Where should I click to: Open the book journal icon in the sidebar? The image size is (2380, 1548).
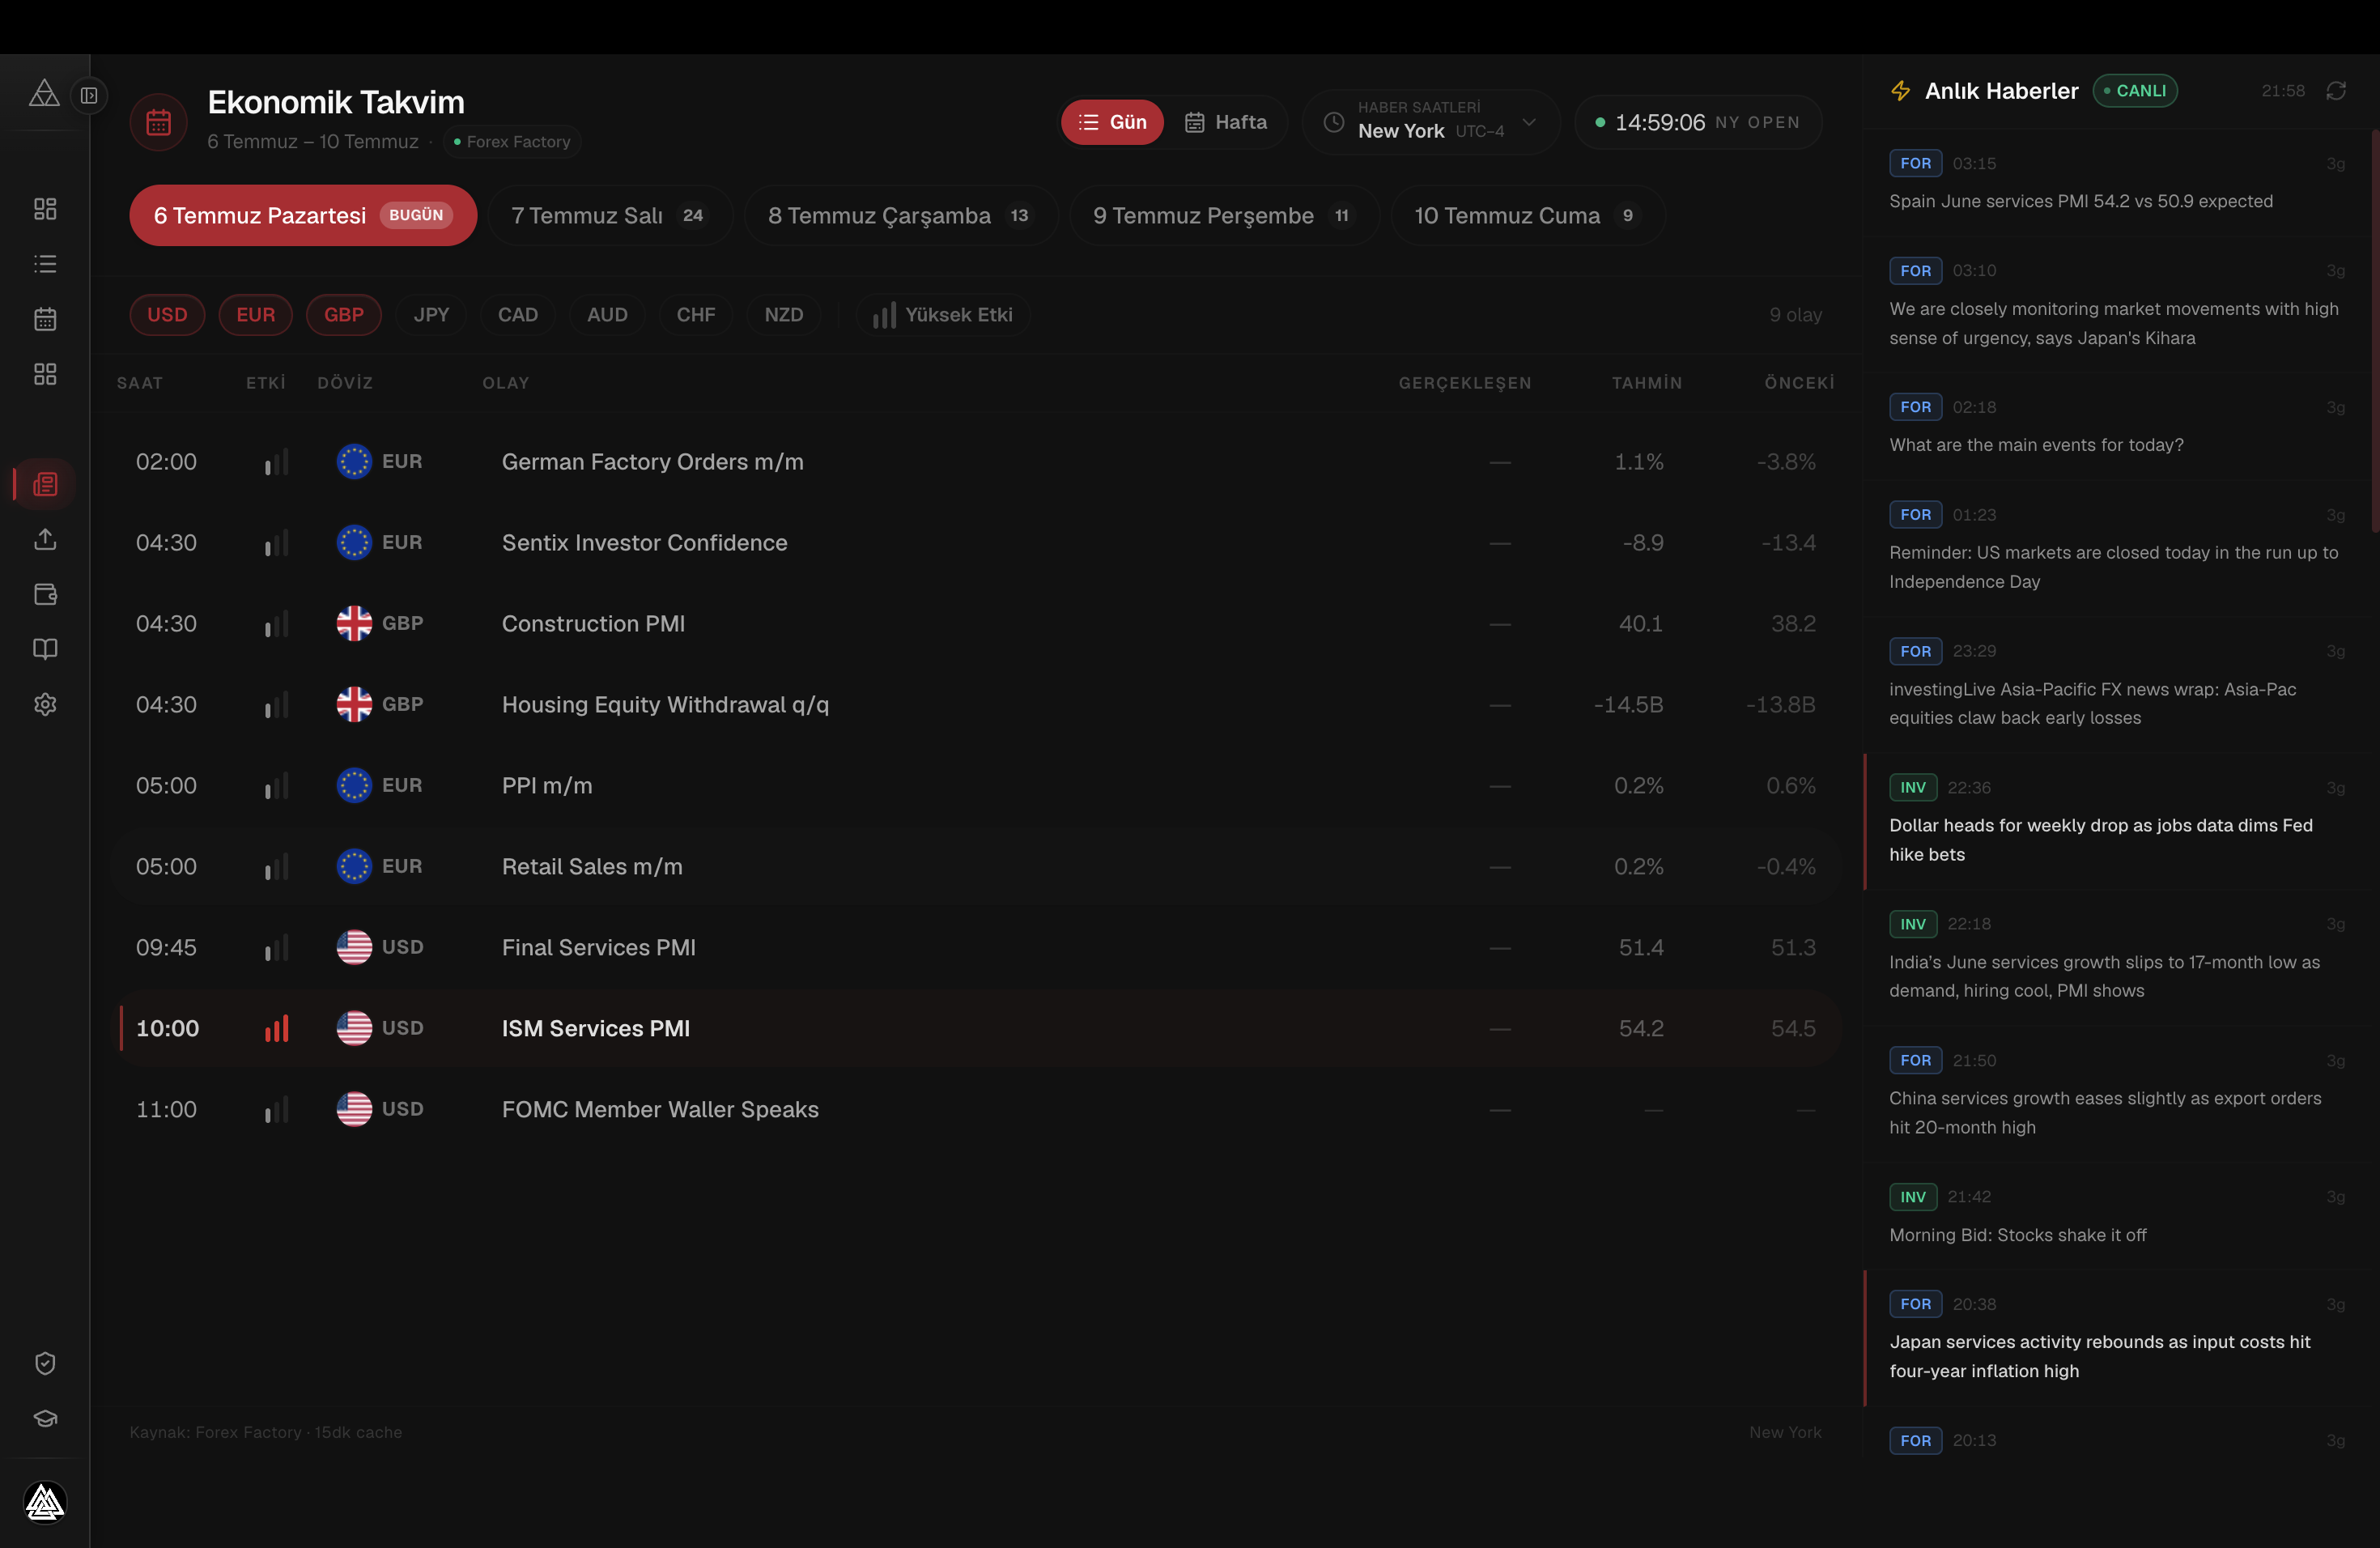pyautogui.click(x=45, y=649)
